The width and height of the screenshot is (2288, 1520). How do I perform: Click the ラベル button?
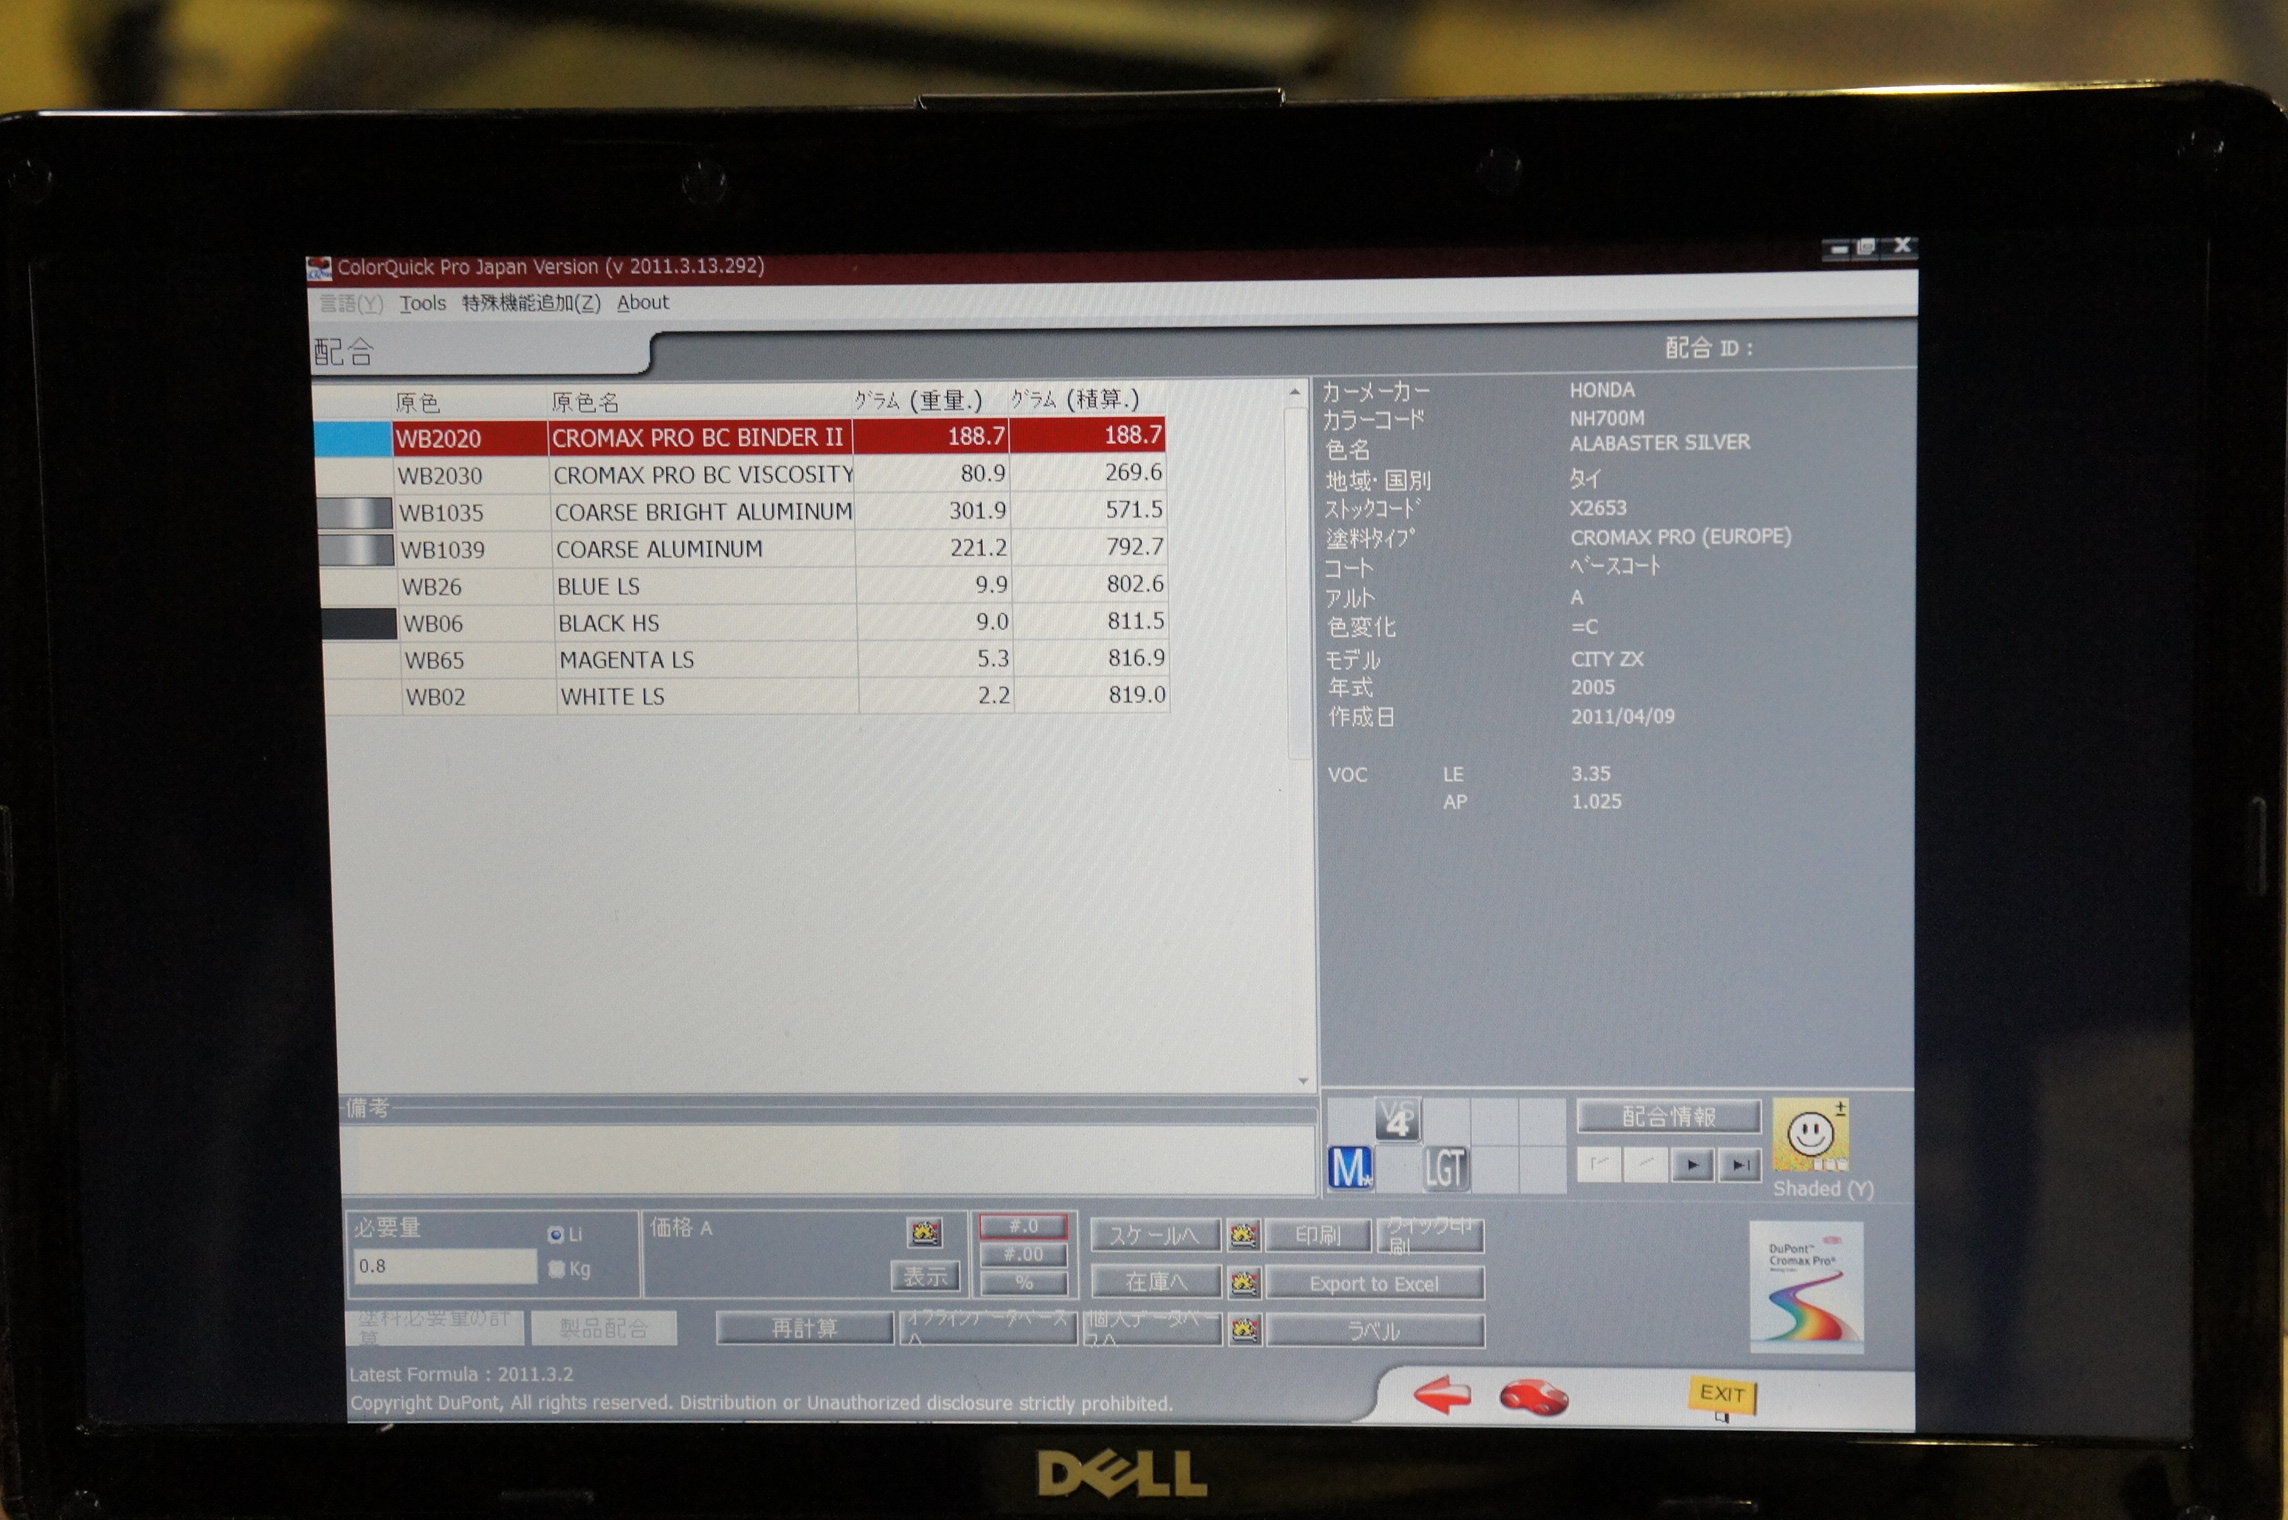[1376, 1331]
